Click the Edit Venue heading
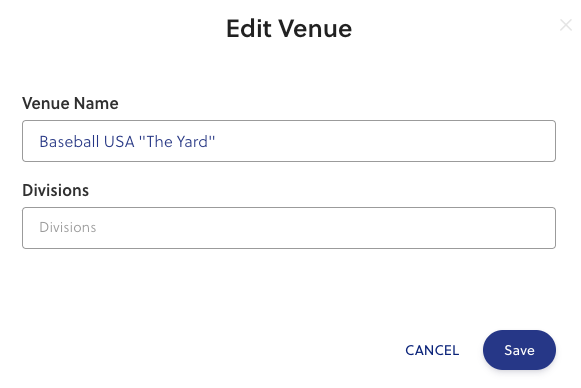 point(289,29)
